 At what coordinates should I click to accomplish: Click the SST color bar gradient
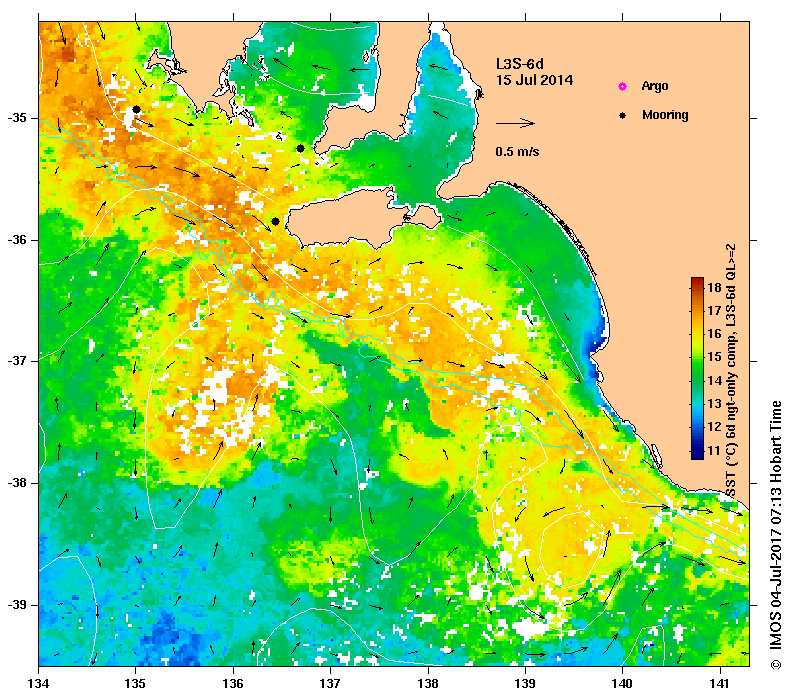pos(697,368)
